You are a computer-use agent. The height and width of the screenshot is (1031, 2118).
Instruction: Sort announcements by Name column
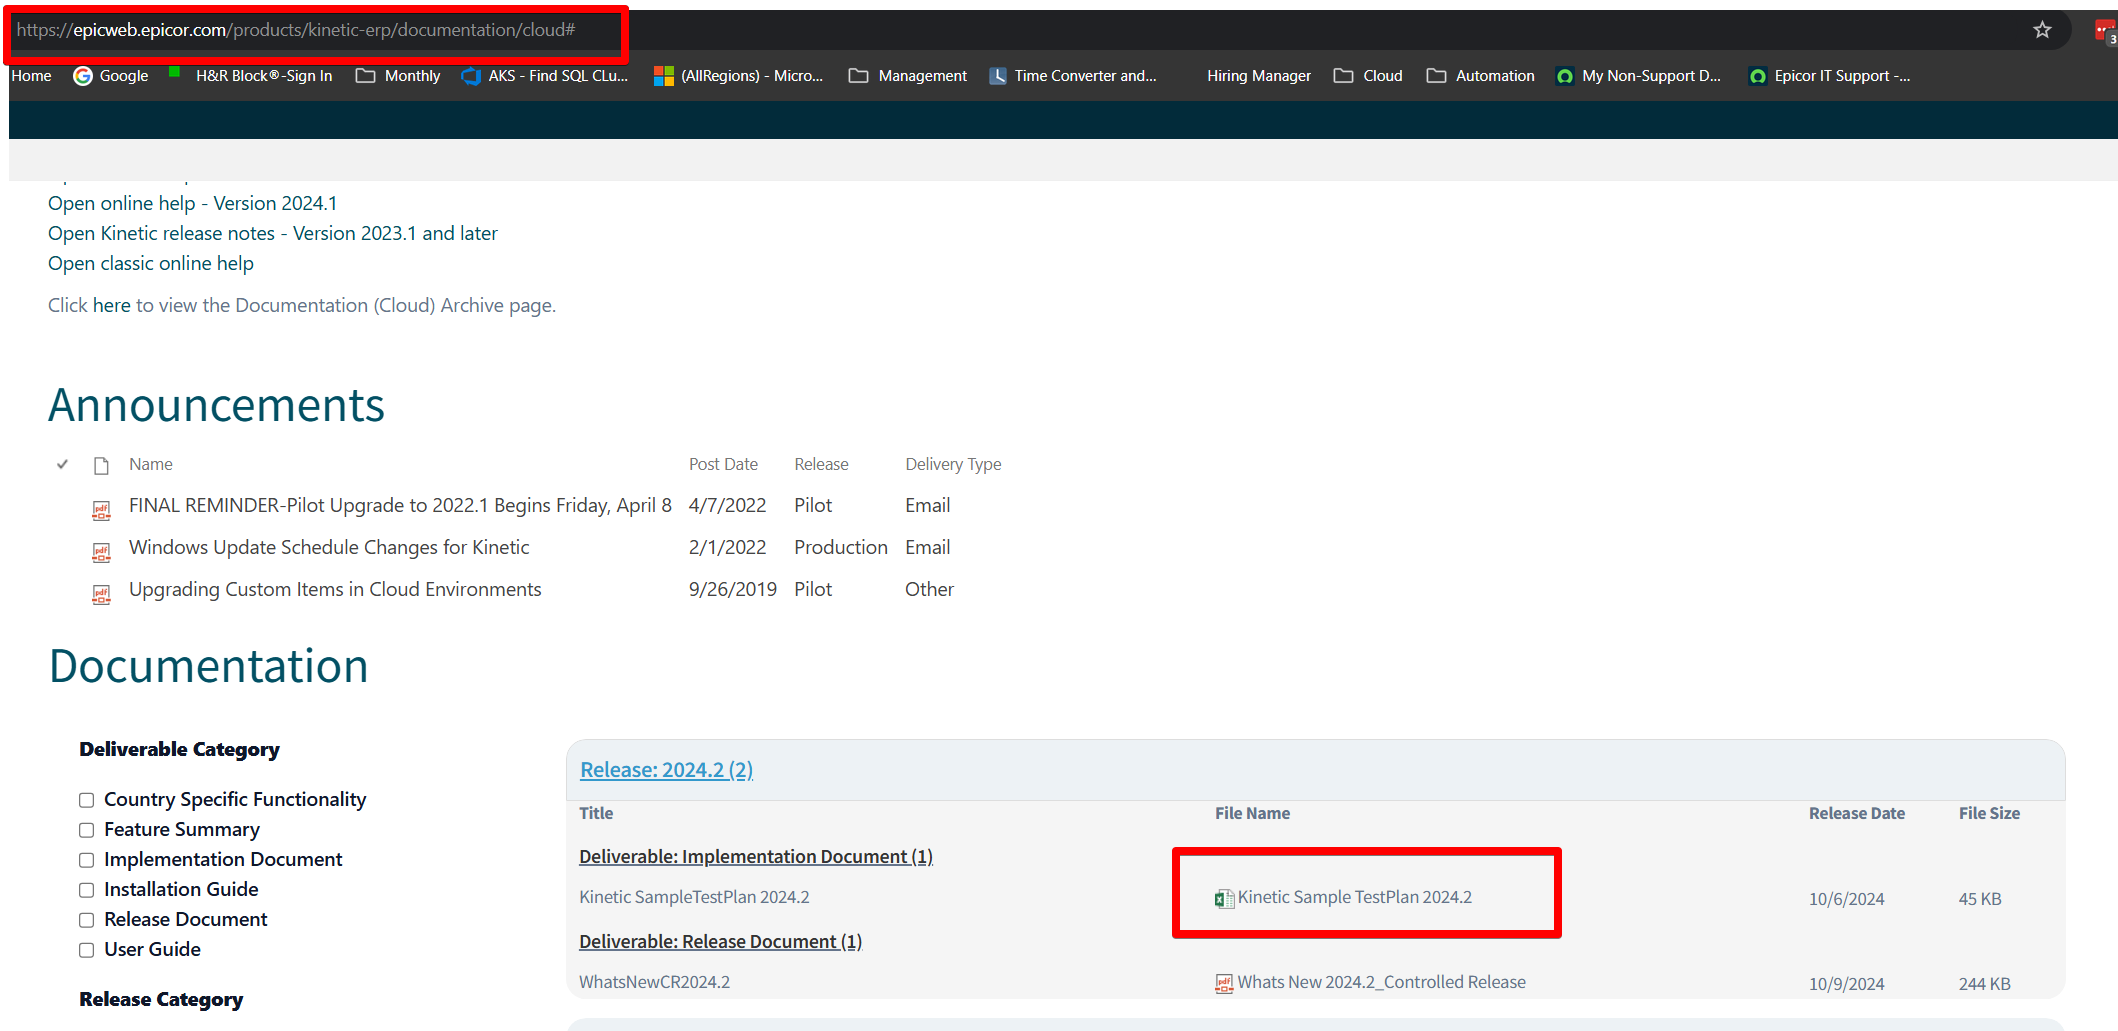(x=151, y=464)
